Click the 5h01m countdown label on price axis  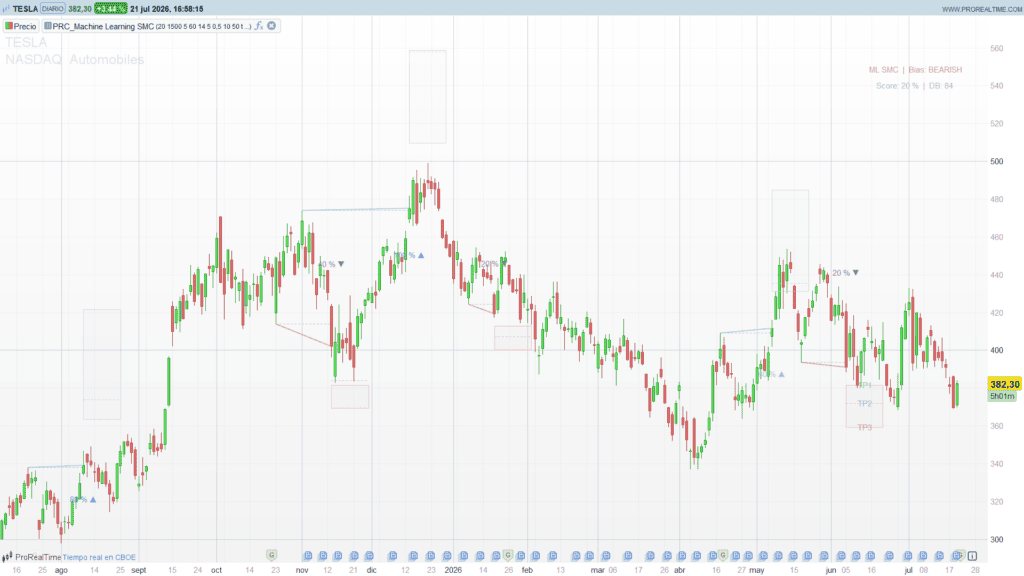click(1002, 396)
